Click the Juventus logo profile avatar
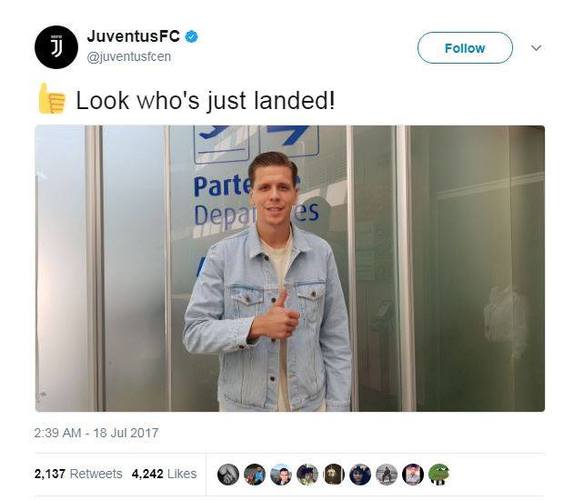The height and width of the screenshot is (500, 574). [56, 47]
